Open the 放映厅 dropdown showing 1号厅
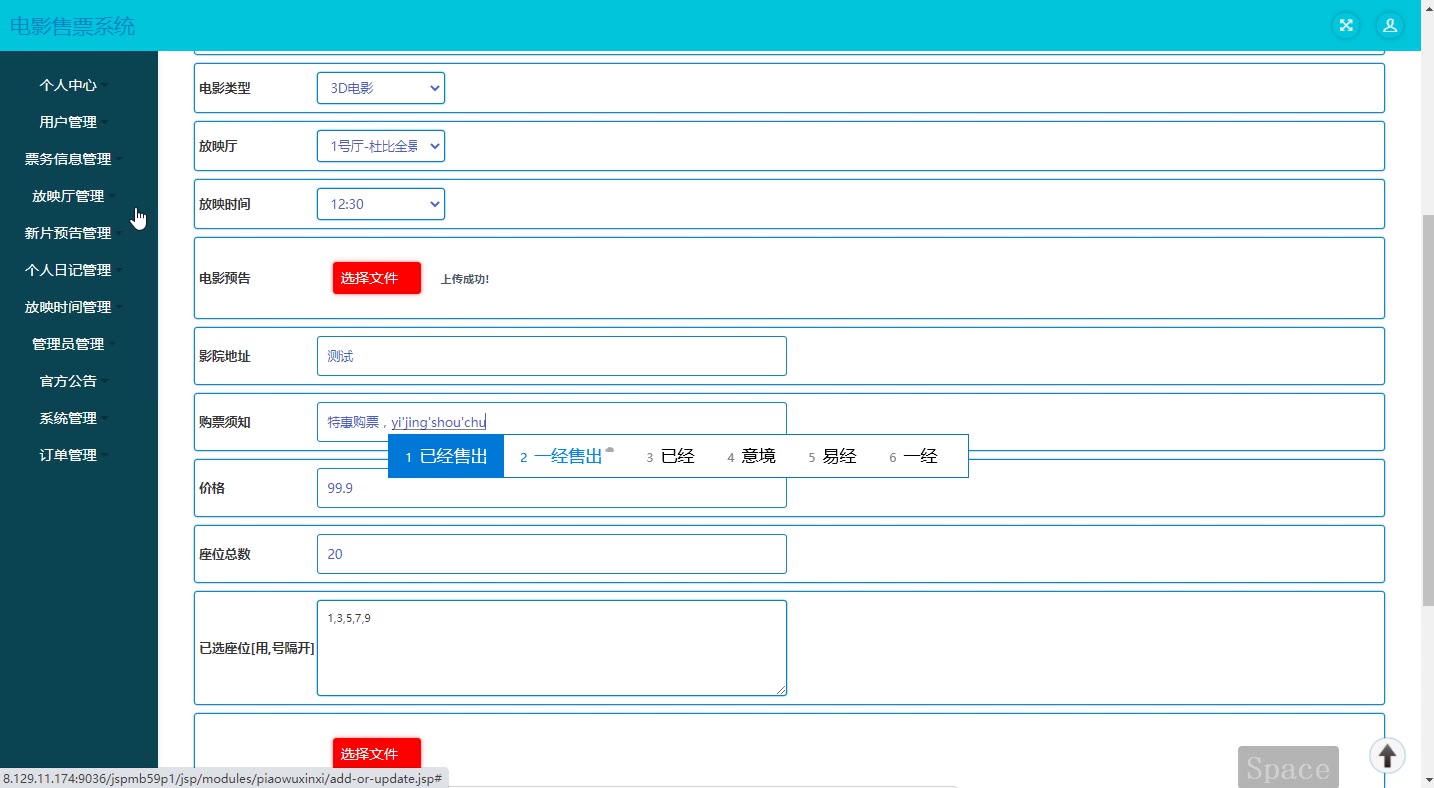Viewport: 1434px width, 788px height. point(381,146)
